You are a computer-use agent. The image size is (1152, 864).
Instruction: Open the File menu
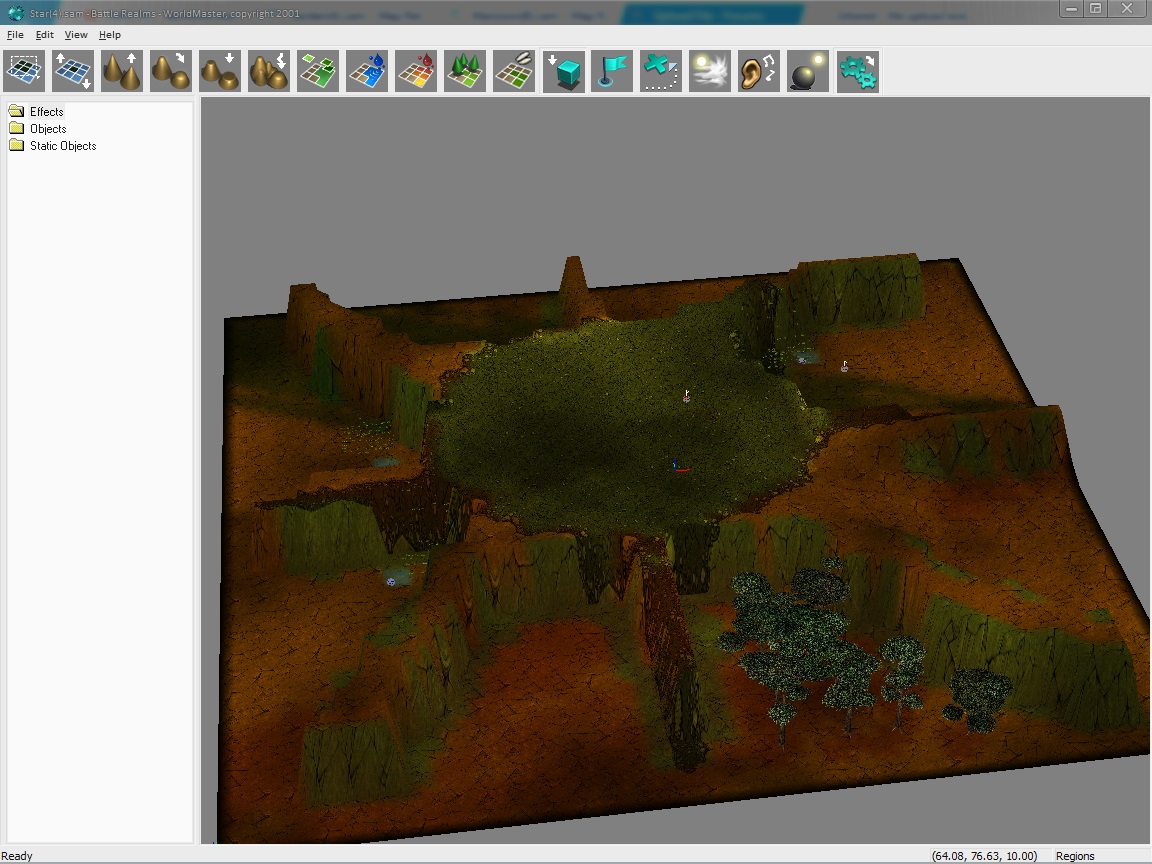coord(15,35)
